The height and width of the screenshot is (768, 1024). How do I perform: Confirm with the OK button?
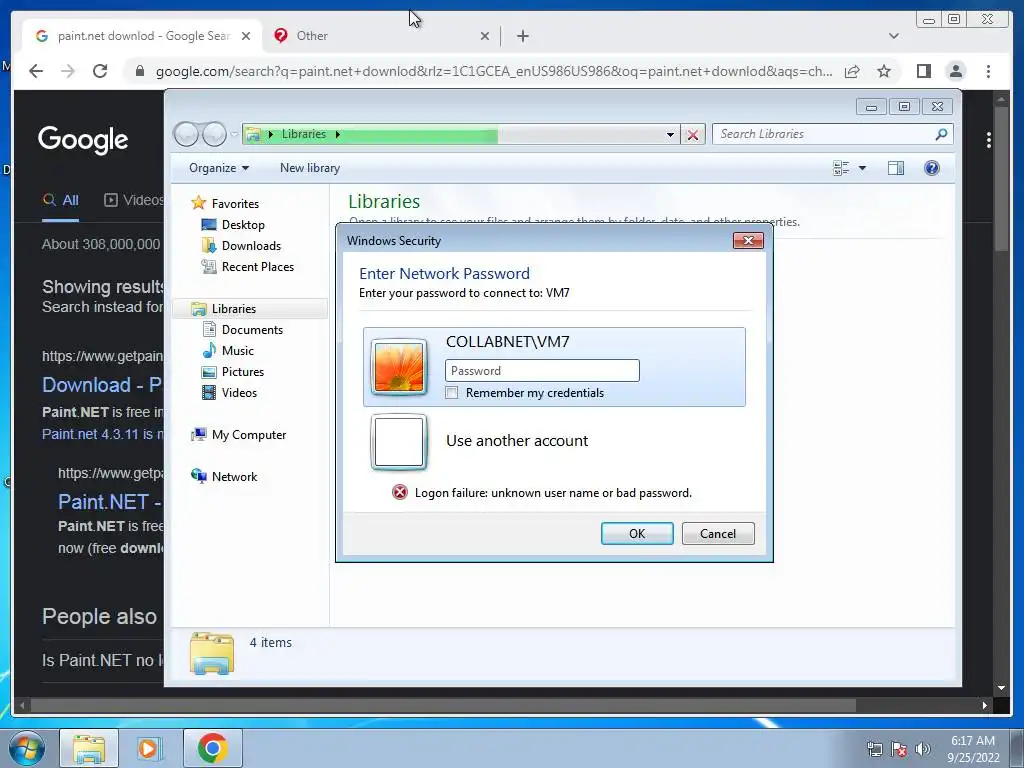click(637, 534)
